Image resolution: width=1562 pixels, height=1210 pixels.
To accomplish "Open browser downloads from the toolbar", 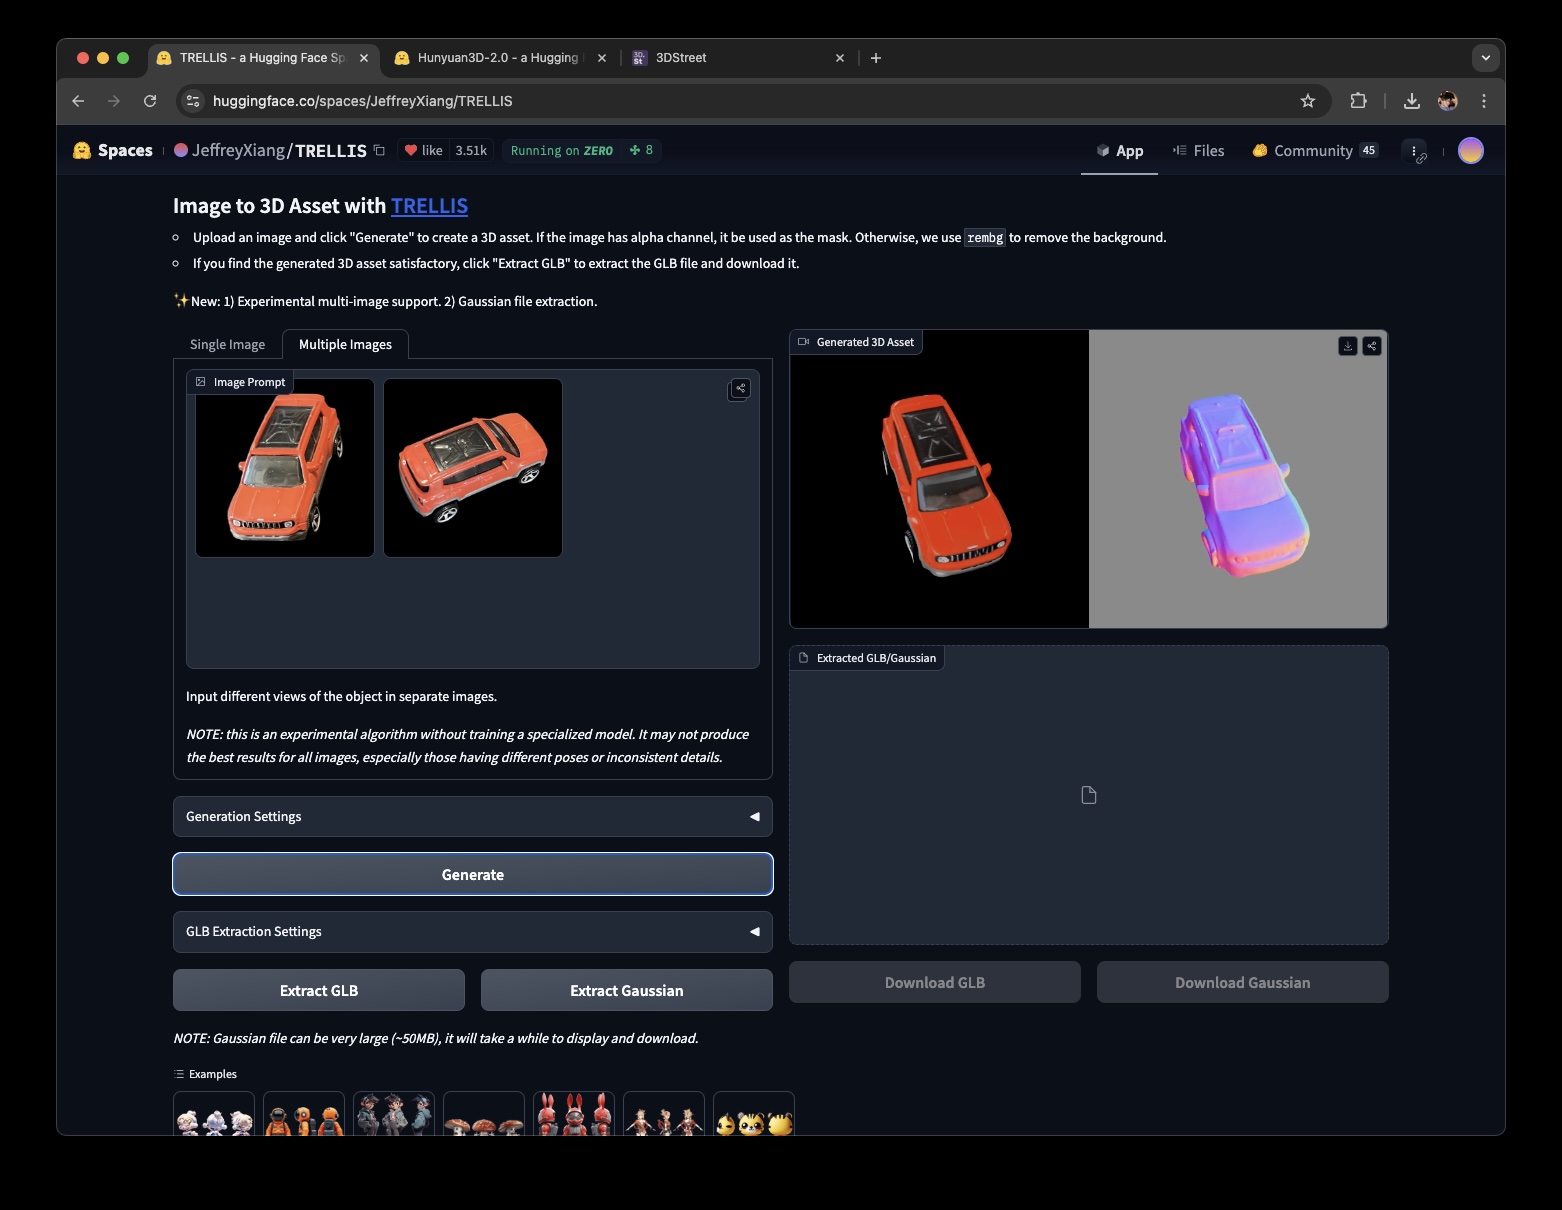I will [1411, 100].
